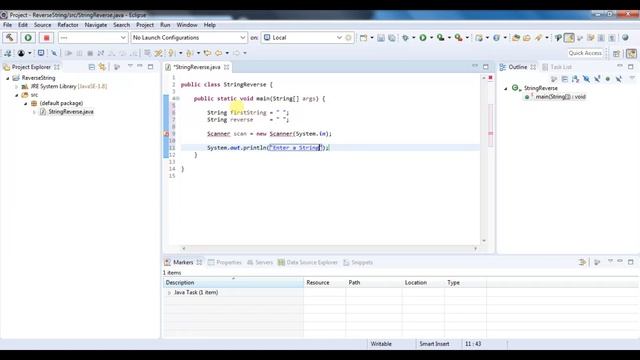Switch to the Data Source Explorer tab
The width and height of the screenshot is (640, 360).
tap(308, 262)
